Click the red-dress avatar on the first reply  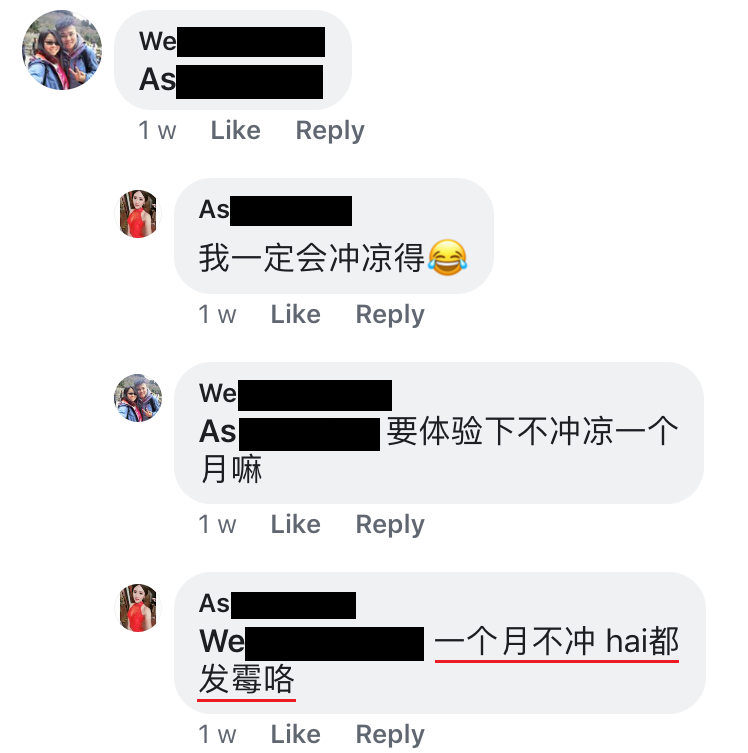pyautogui.click(x=138, y=214)
